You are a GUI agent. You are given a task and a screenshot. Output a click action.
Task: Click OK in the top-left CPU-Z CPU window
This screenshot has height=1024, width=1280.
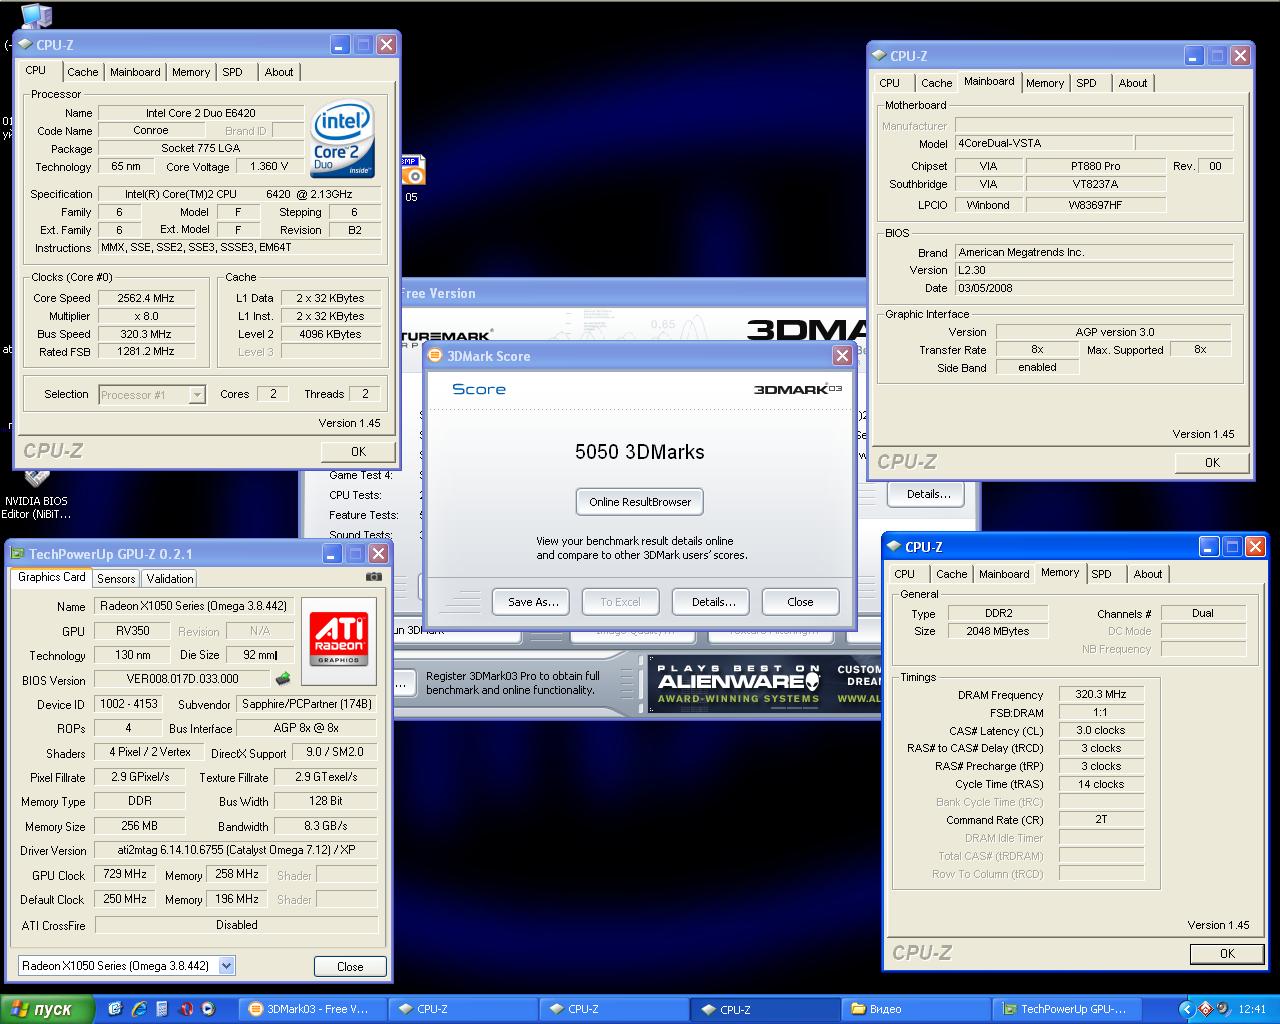[x=358, y=451]
